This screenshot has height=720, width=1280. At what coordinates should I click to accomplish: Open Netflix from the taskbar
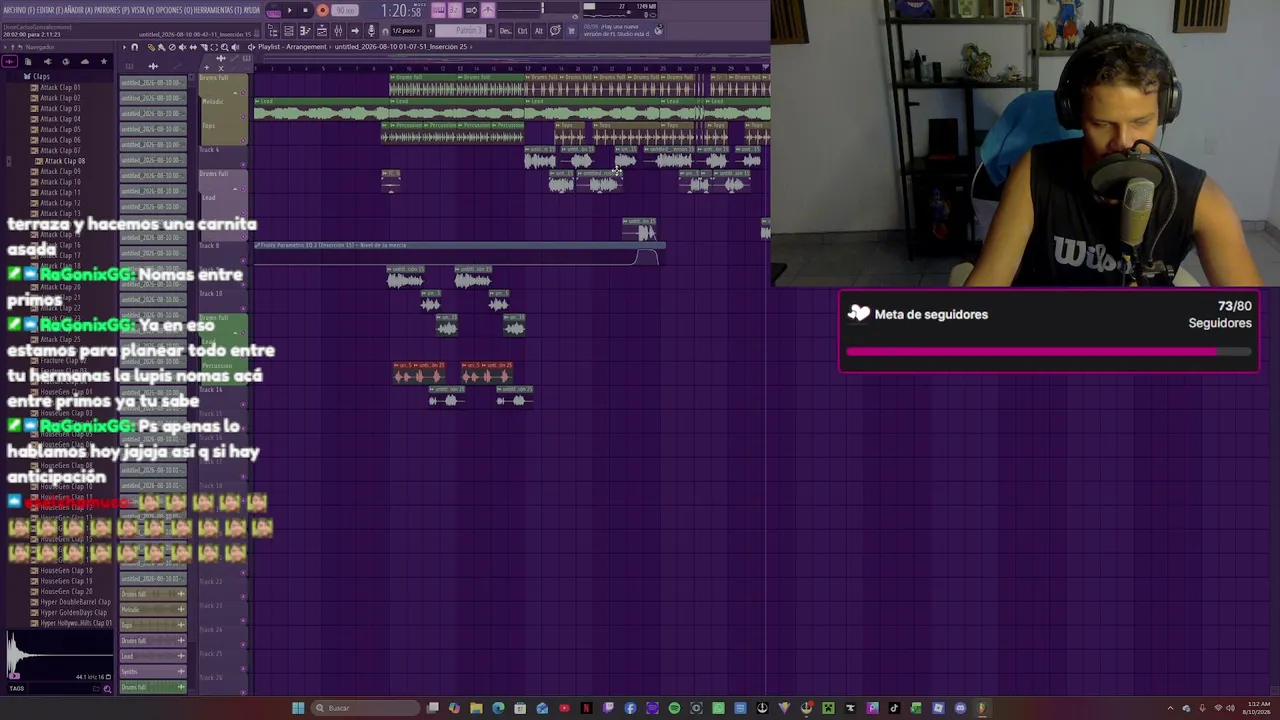click(586, 708)
